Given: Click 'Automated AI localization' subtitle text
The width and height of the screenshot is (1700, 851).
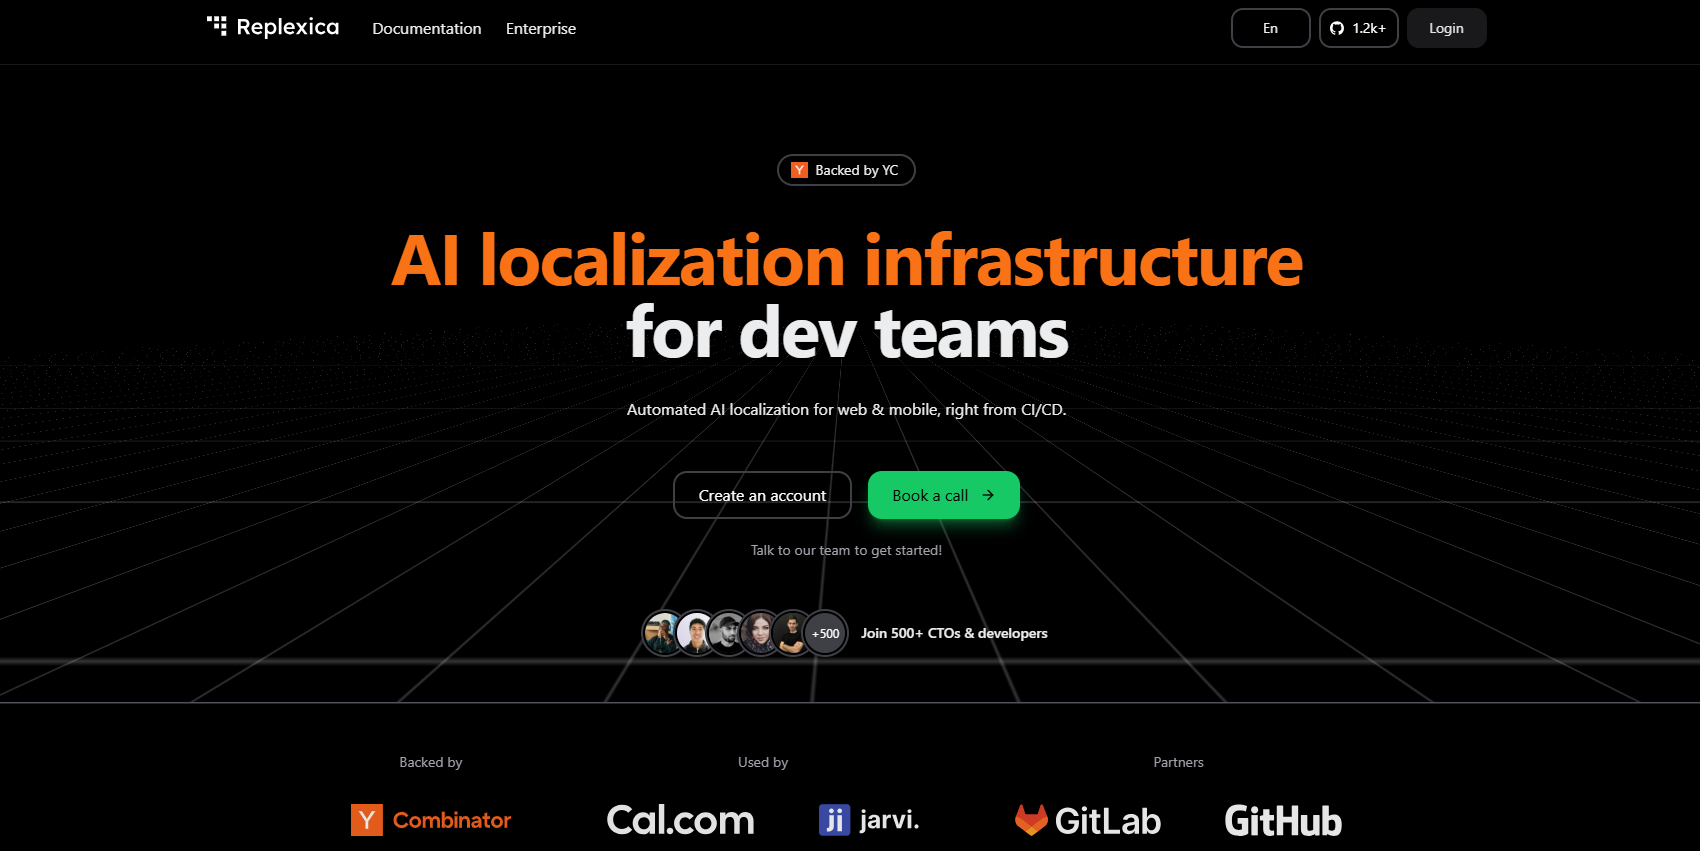Looking at the screenshot, I should click(x=846, y=409).
